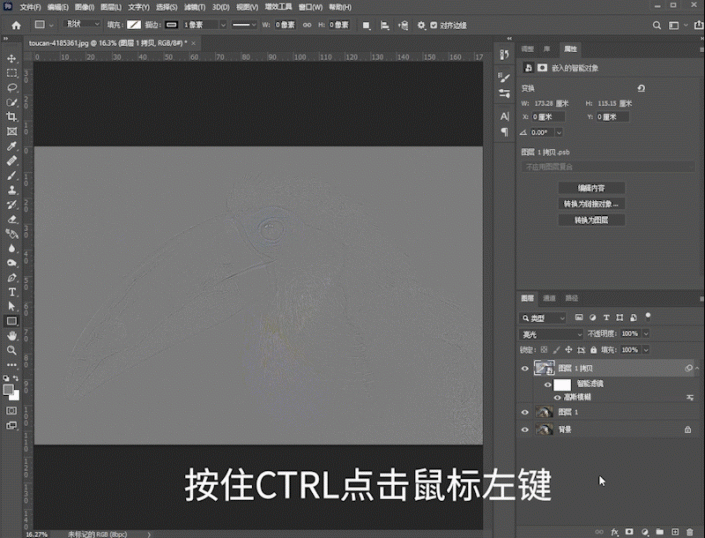705x538 pixels.
Task: Open the 形状 tool mode dropdown
Action: pos(83,24)
